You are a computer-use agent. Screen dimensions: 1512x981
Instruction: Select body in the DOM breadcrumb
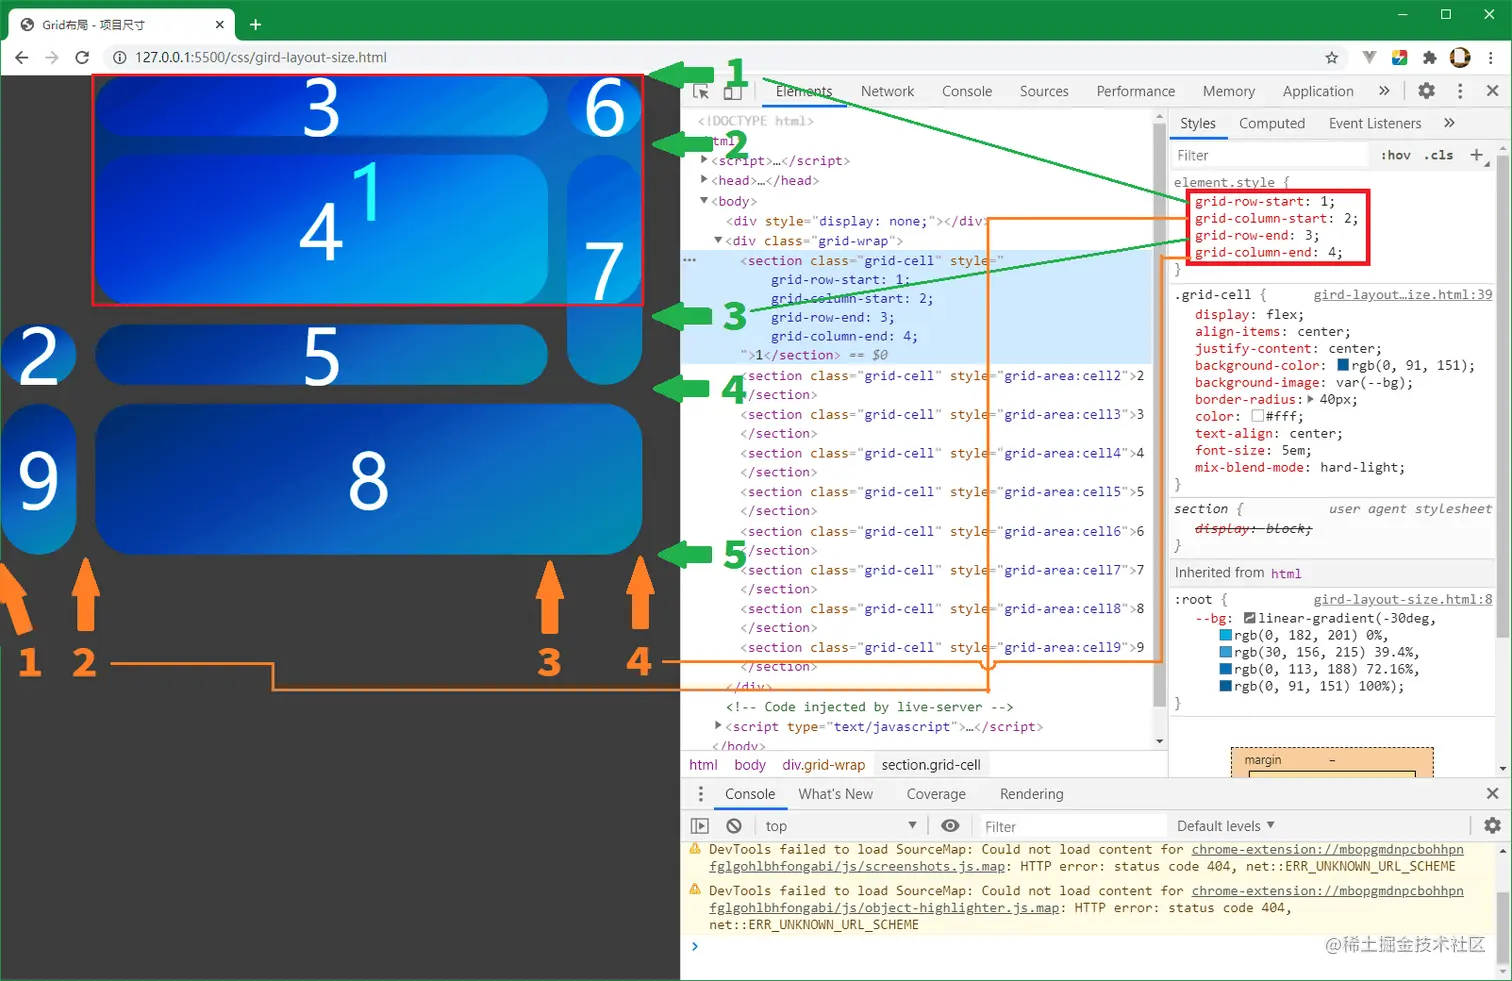(750, 764)
